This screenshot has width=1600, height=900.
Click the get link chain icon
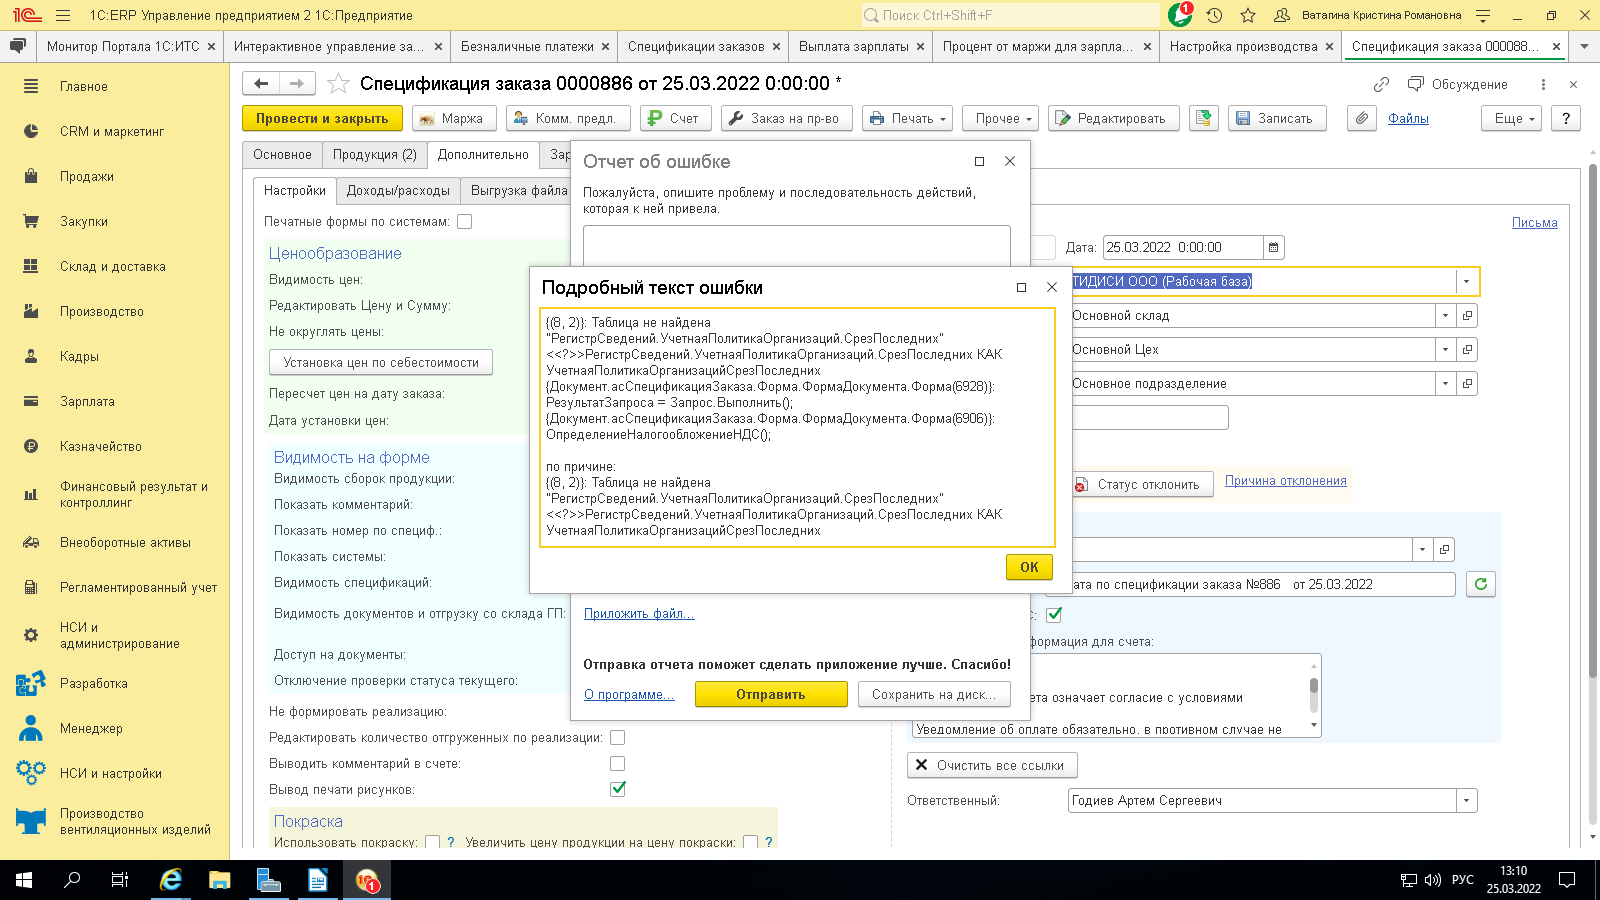(1381, 84)
